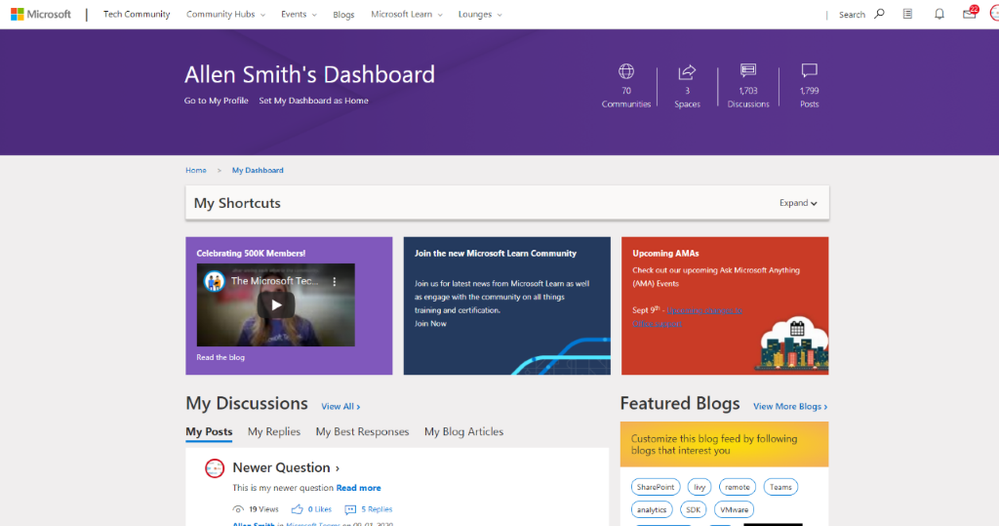
Task: Click View More Blogs link
Action: pyautogui.click(x=790, y=406)
